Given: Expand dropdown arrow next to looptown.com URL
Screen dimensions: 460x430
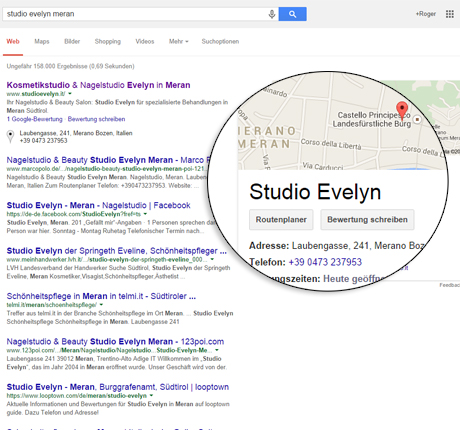Looking at the screenshot, I should 151,395.
